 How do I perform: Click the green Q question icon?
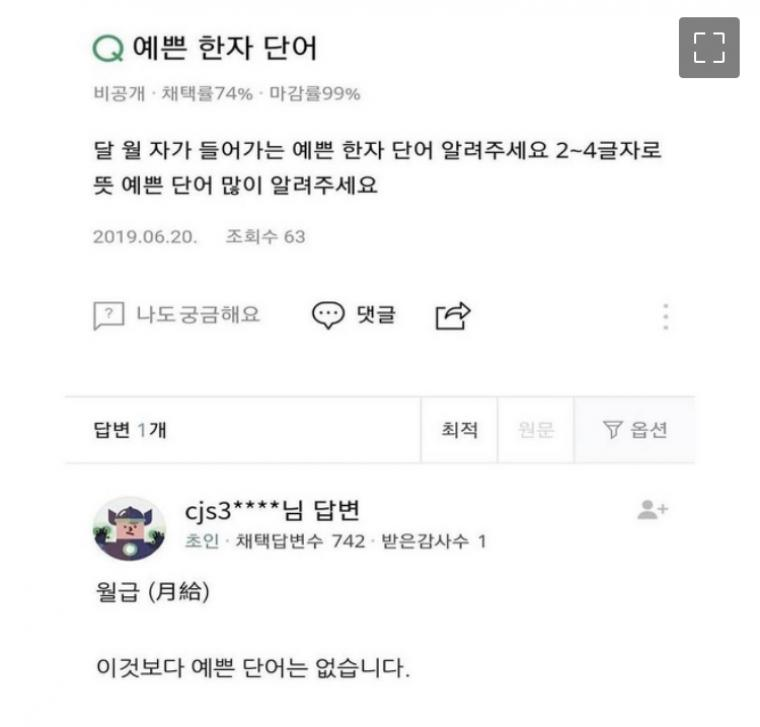tap(108, 49)
